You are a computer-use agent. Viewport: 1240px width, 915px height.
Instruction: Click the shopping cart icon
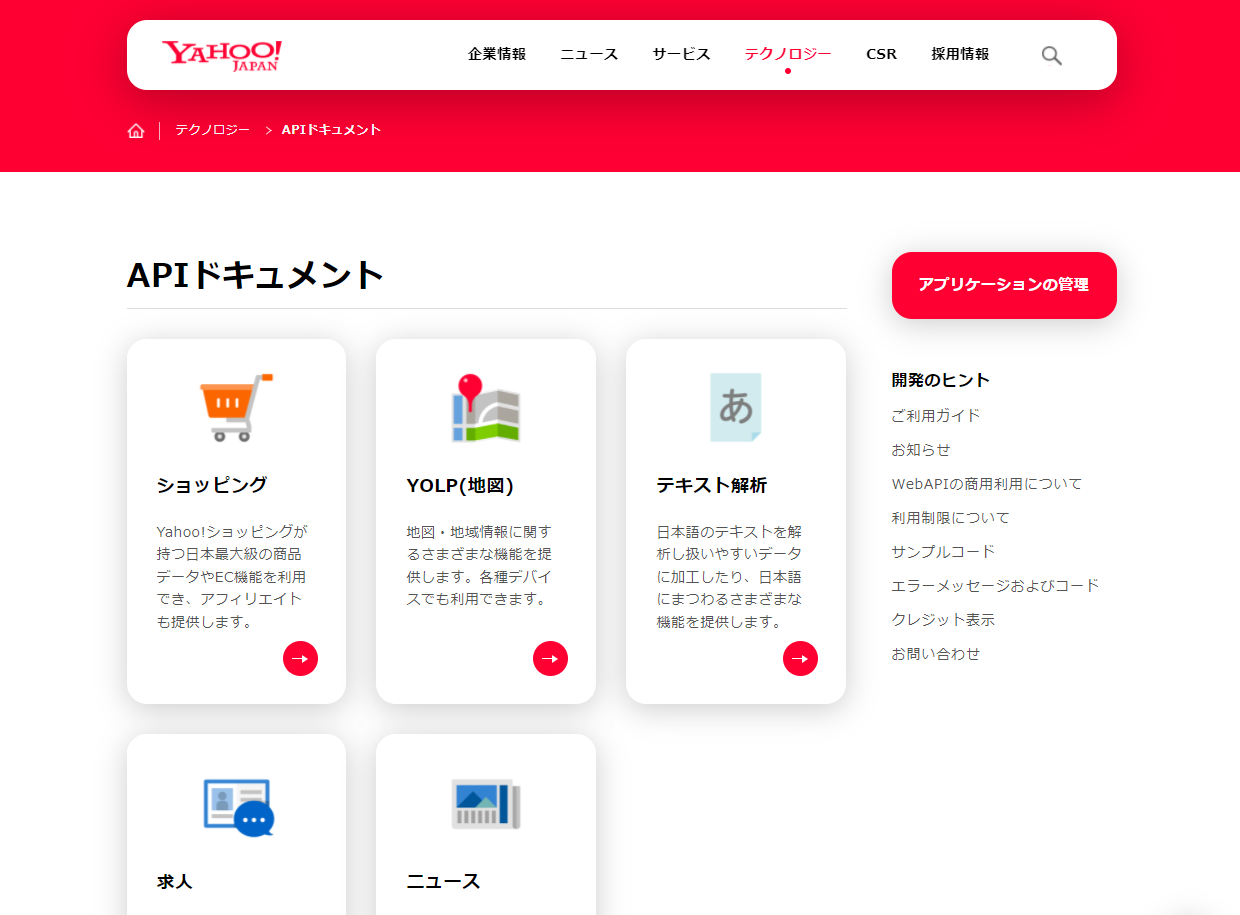pos(236,407)
